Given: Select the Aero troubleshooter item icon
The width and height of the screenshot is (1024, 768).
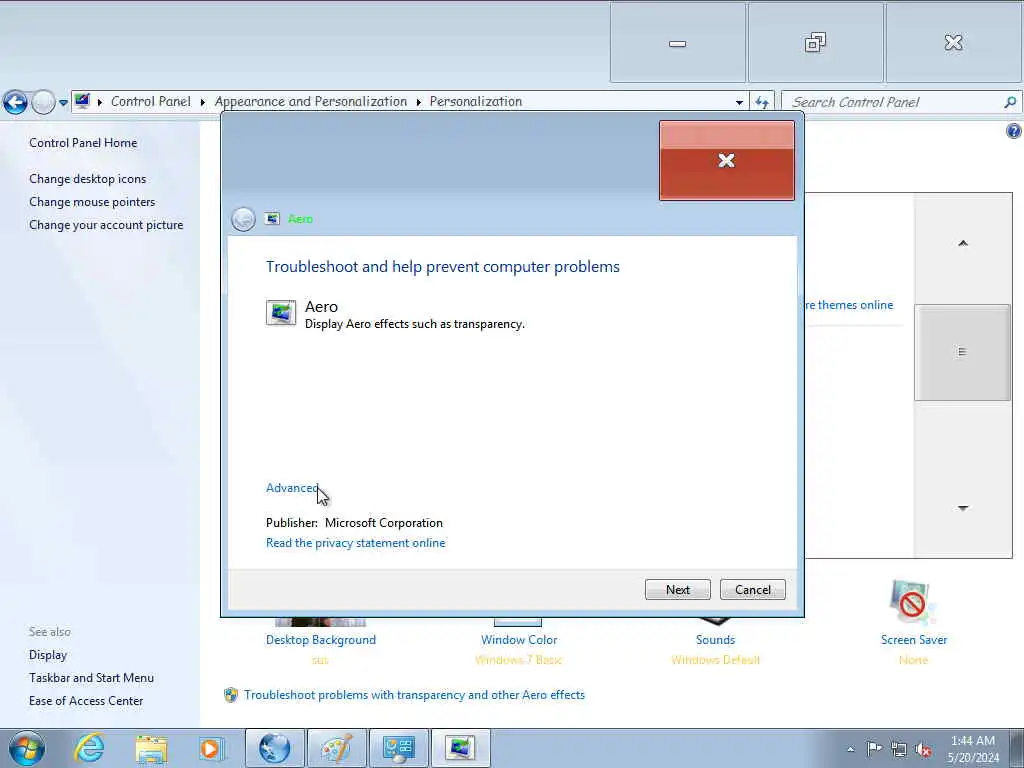Looking at the screenshot, I should 281,312.
